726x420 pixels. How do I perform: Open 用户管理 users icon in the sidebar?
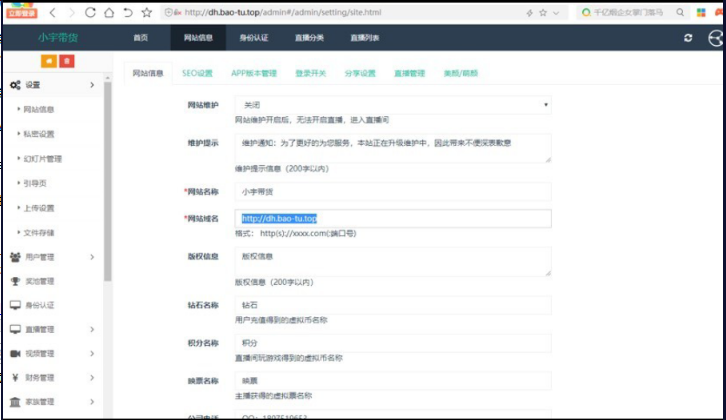[x=15, y=257]
